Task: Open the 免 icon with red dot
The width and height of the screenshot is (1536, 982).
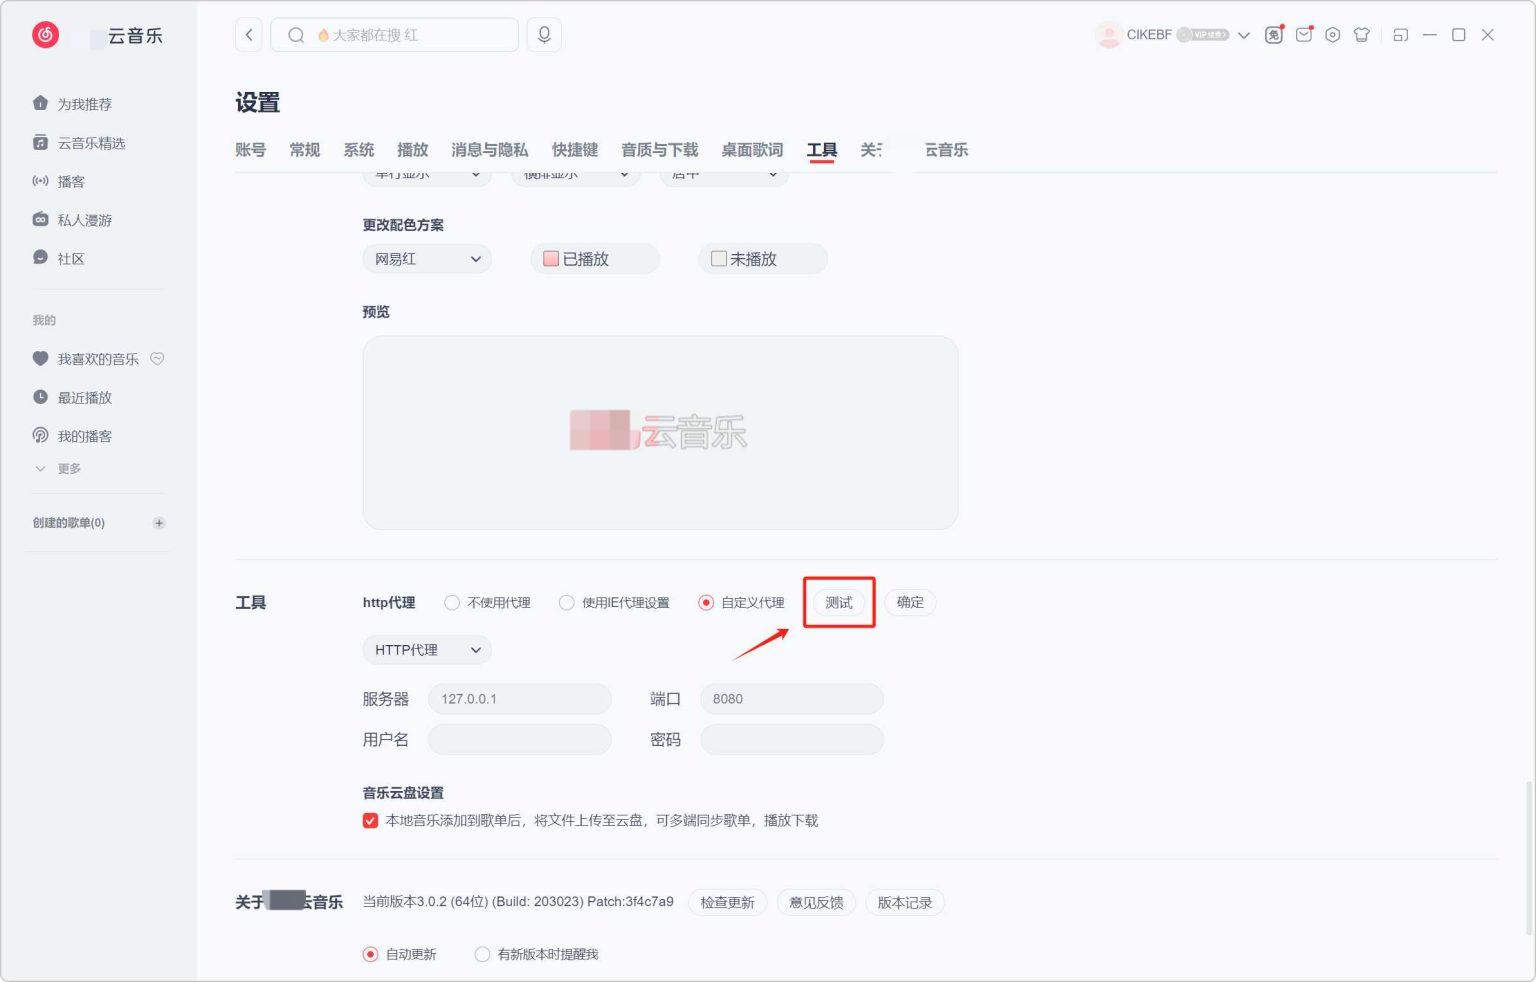Action: [x=1274, y=35]
